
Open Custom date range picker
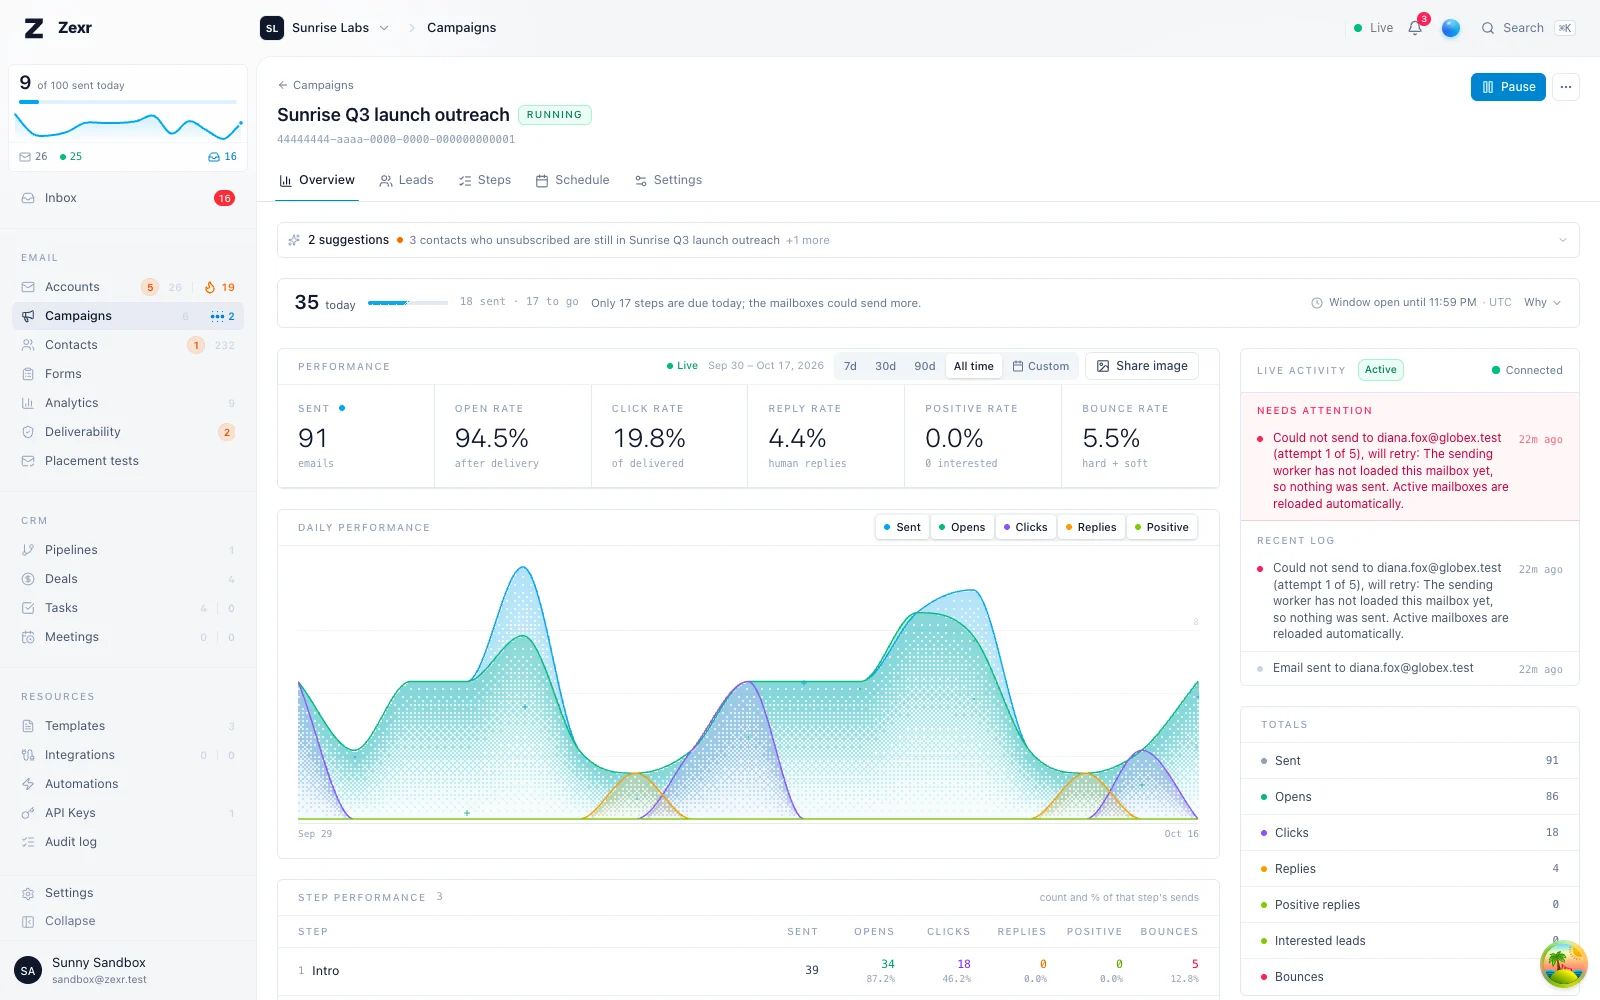point(1041,366)
